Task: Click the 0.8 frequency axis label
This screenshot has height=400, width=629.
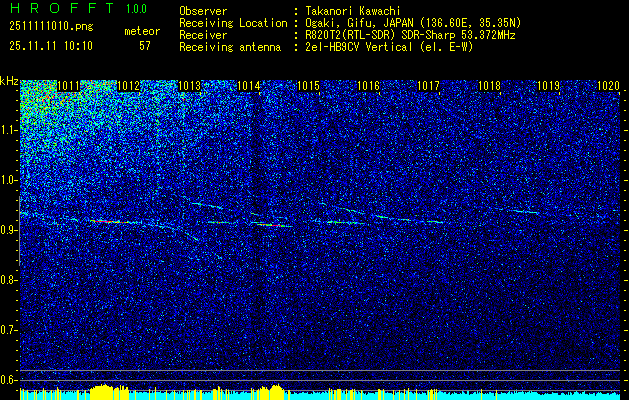Action: click(x=9, y=280)
